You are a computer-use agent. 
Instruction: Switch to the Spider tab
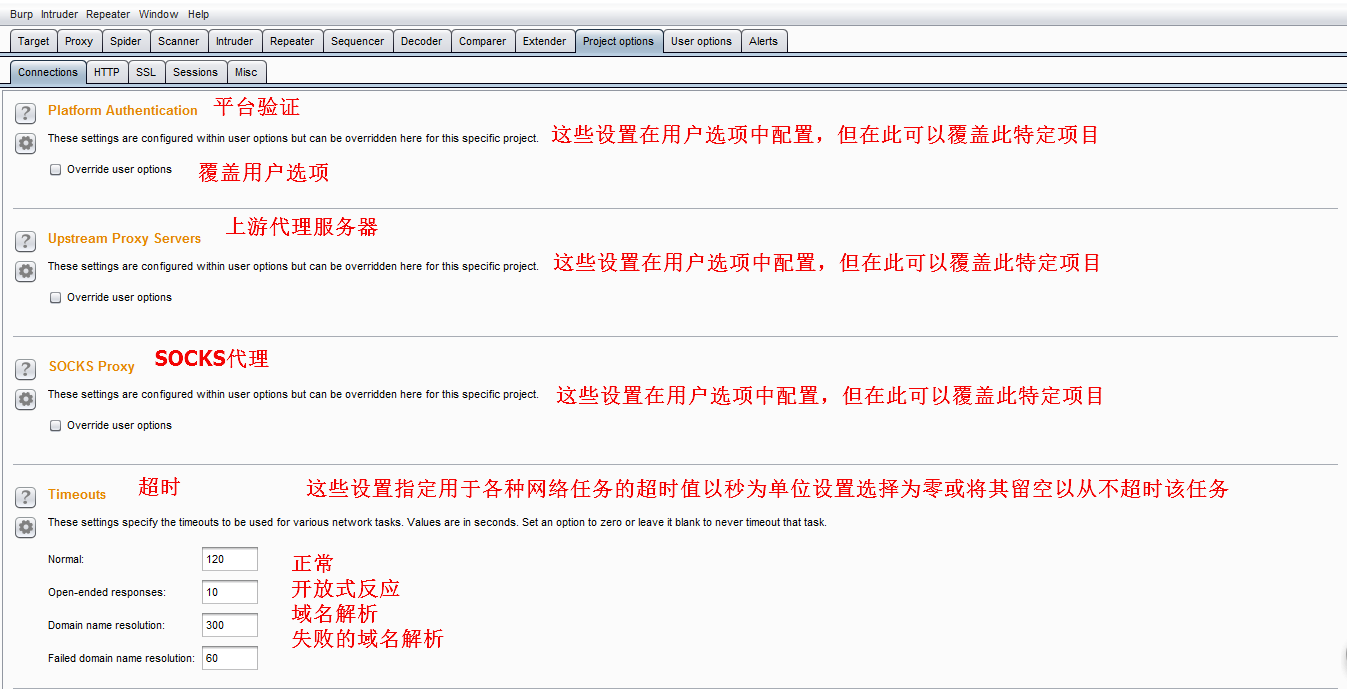(126, 41)
